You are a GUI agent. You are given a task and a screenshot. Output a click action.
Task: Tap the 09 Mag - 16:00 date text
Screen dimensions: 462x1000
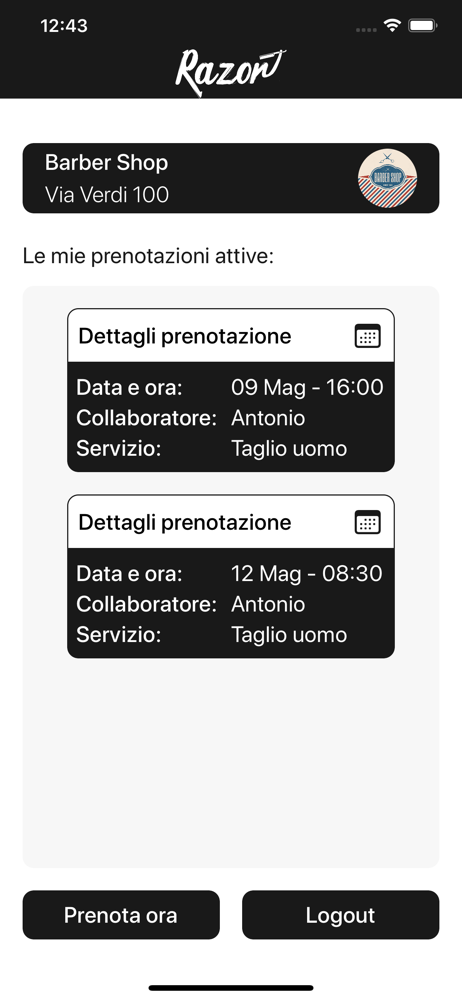click(307, 387)
